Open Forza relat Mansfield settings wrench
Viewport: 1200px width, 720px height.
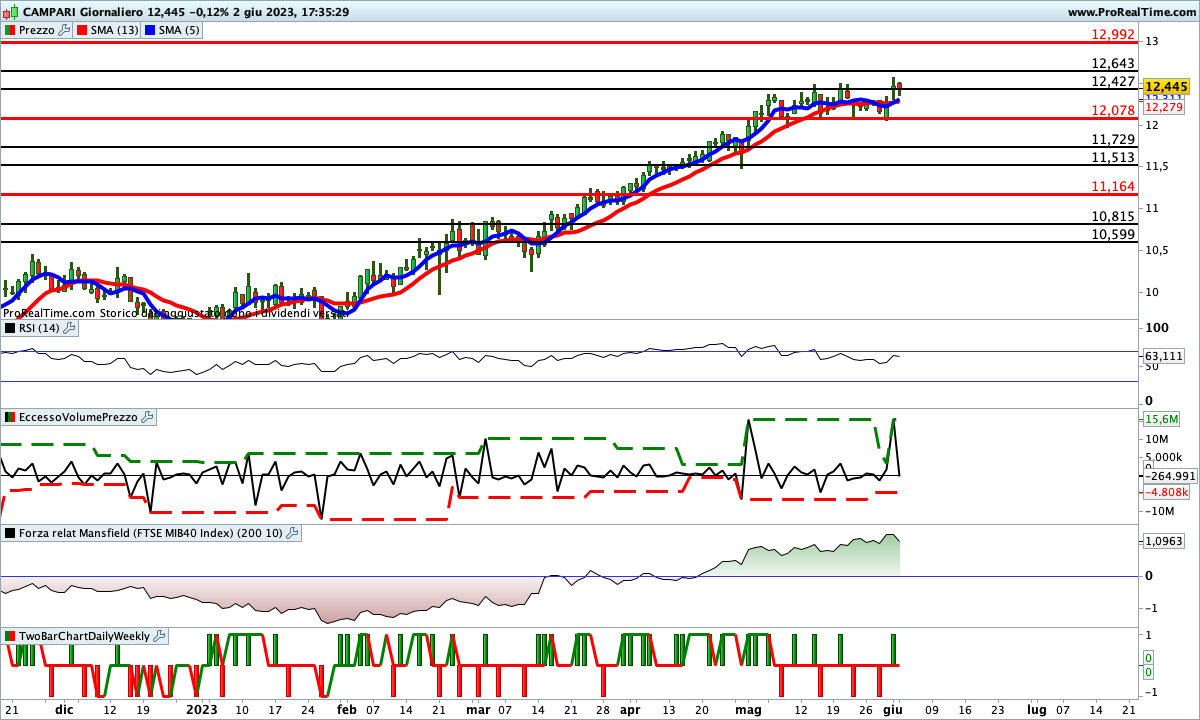tap(292, 534)
